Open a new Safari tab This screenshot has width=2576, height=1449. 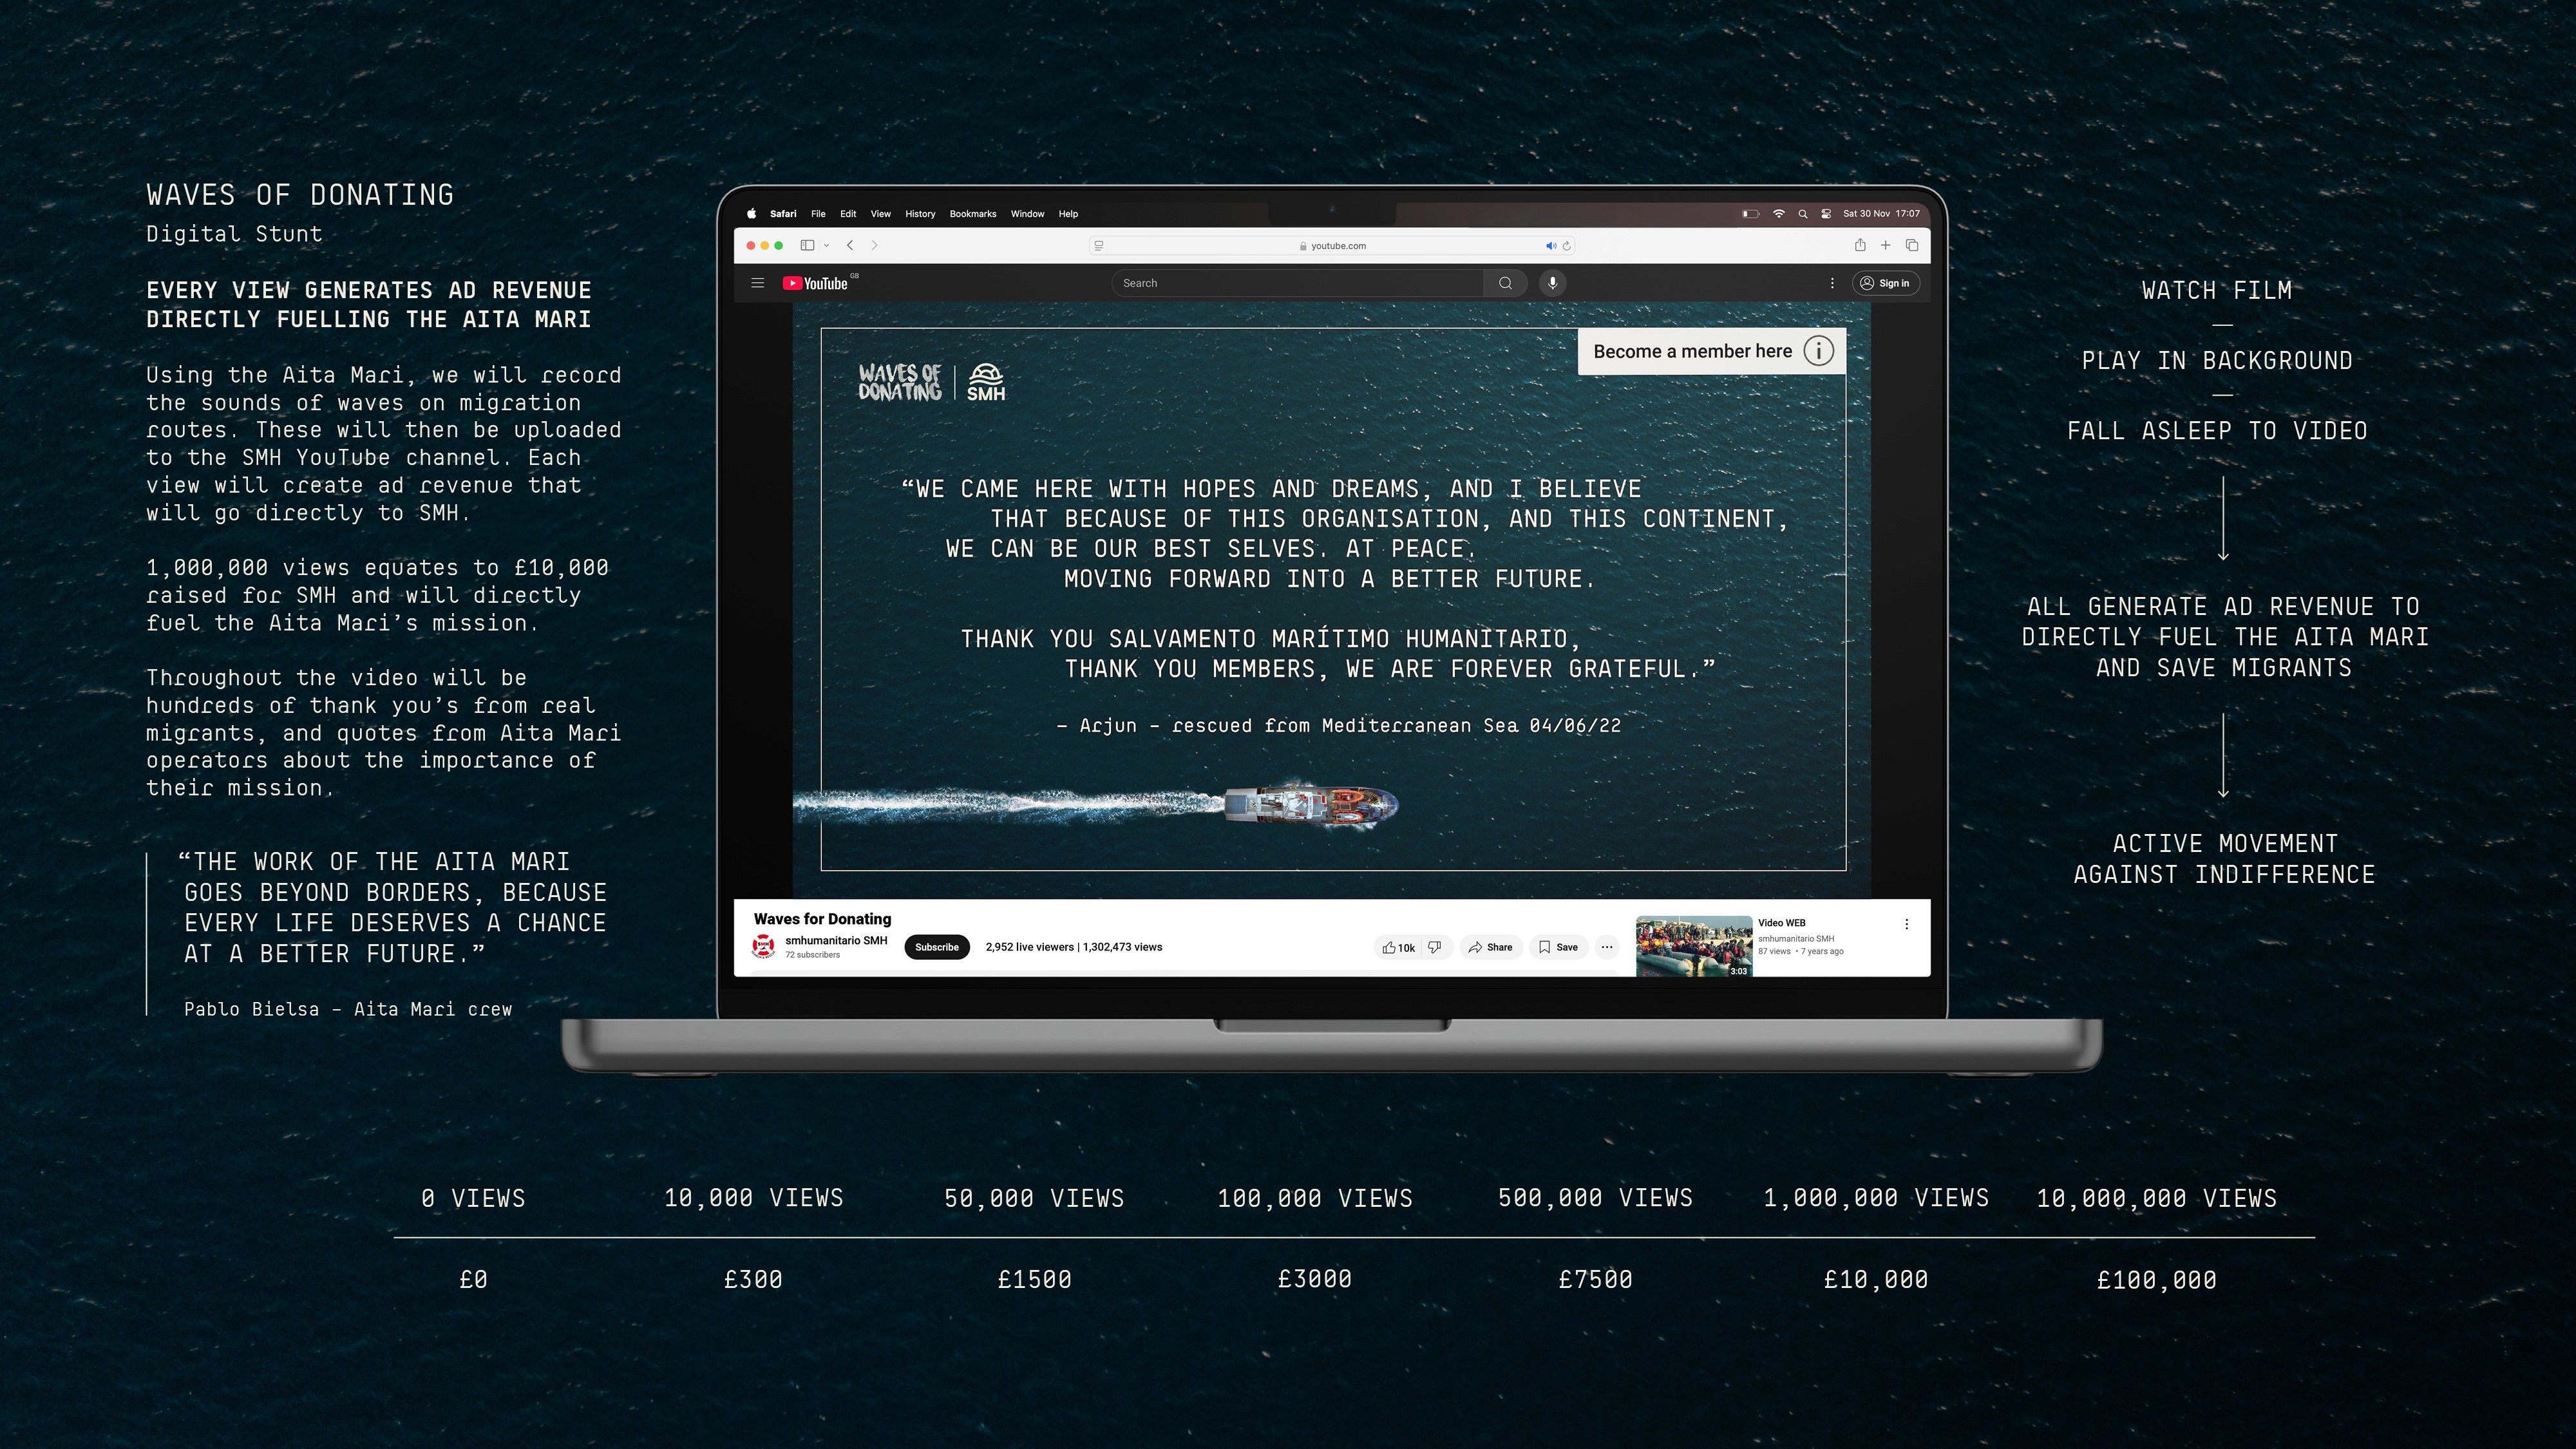coord(1886,245)
